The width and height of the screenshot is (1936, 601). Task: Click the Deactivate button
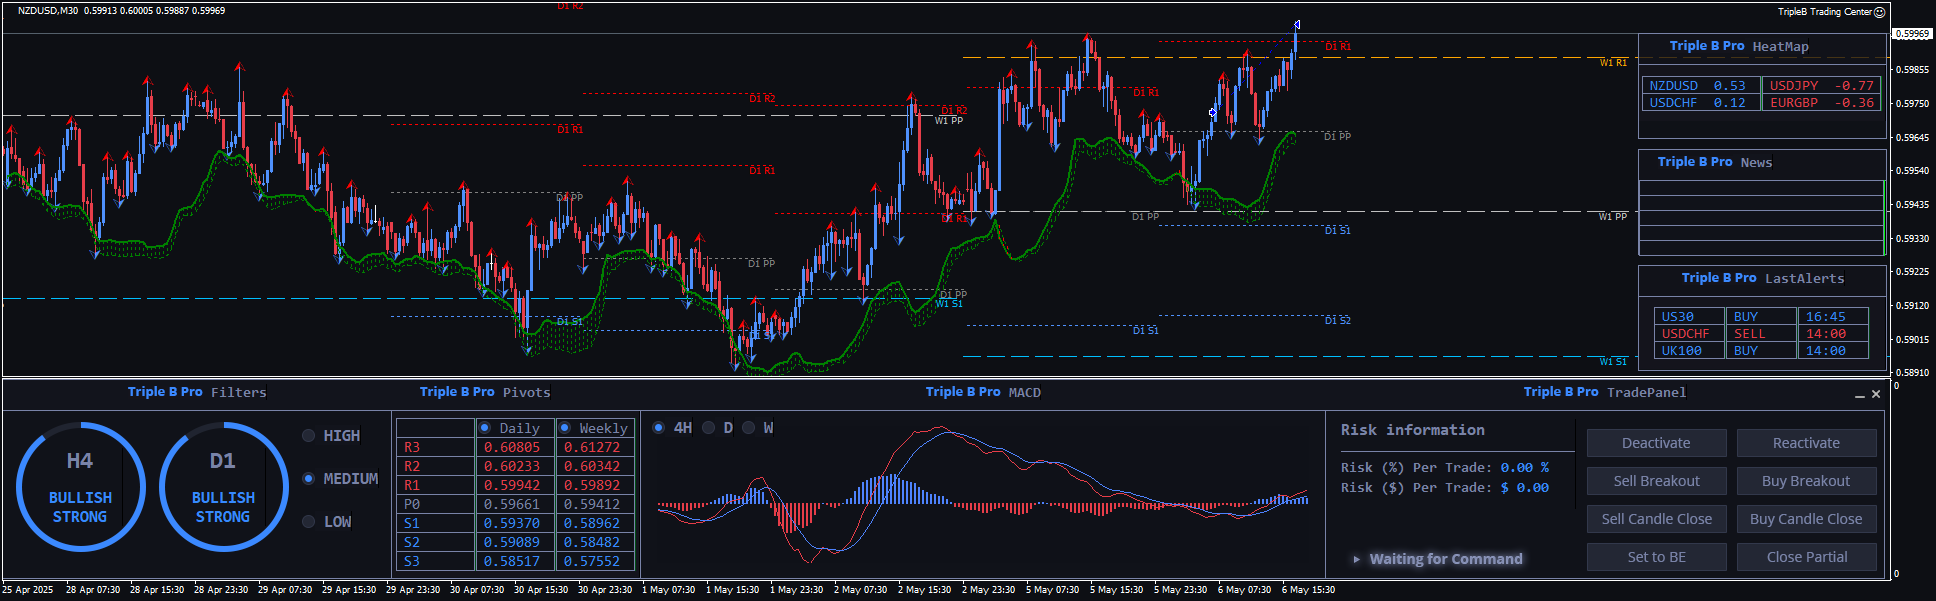click(1656, 443)
